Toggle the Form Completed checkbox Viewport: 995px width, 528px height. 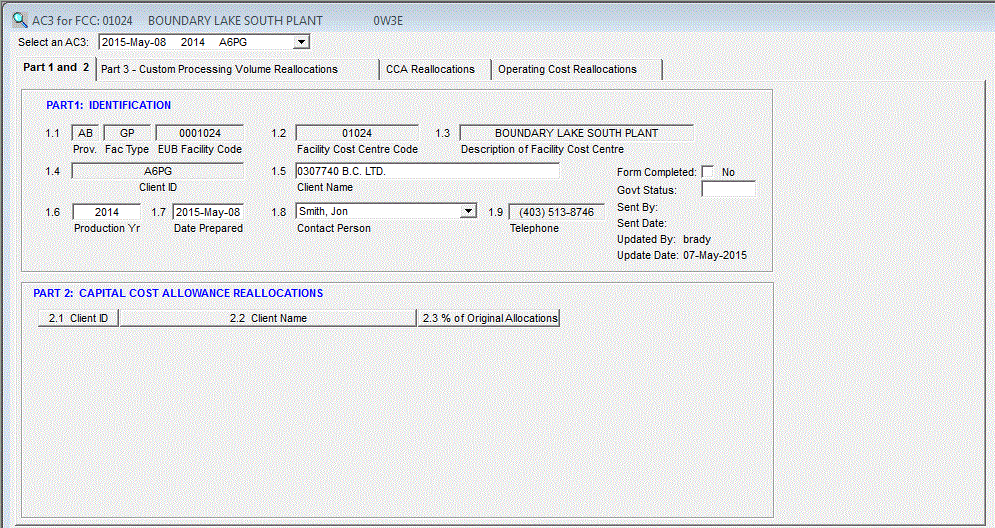tap(708, 172)
